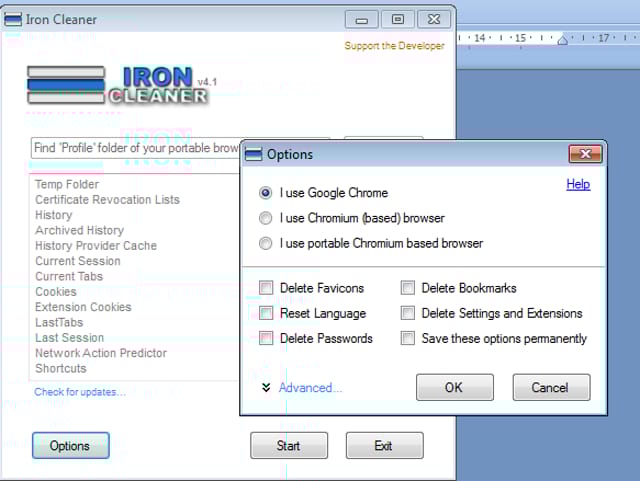Click the Advanced... link text
This screenshot has width=640, height=481.
(x=310, y=387)
